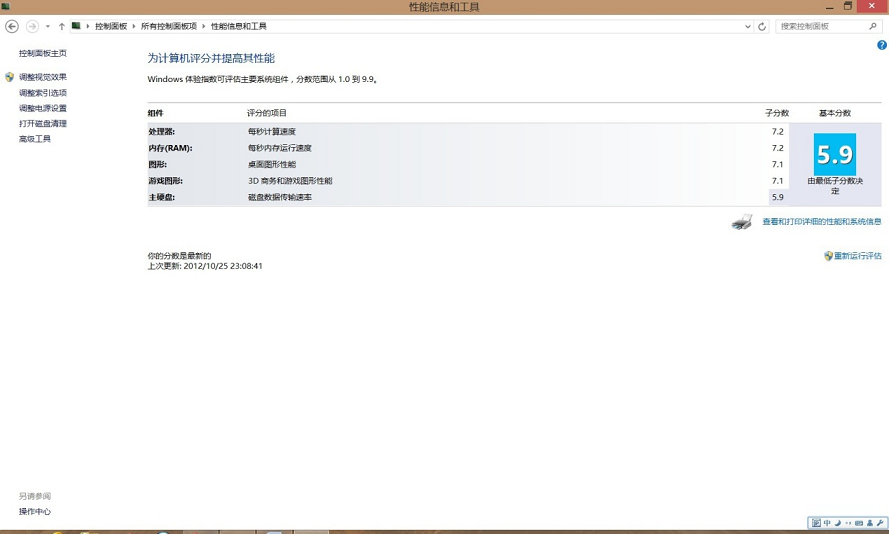Click IME bar input mode icon

(816, 523)
